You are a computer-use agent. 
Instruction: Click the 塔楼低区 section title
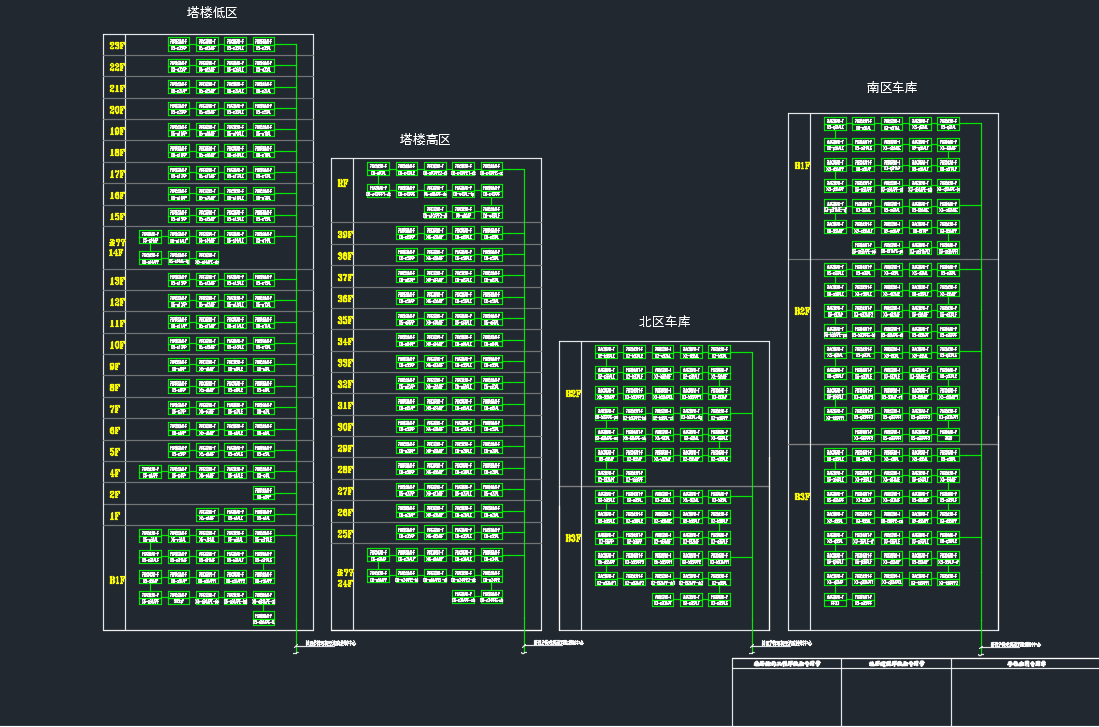tap(212, 13)
